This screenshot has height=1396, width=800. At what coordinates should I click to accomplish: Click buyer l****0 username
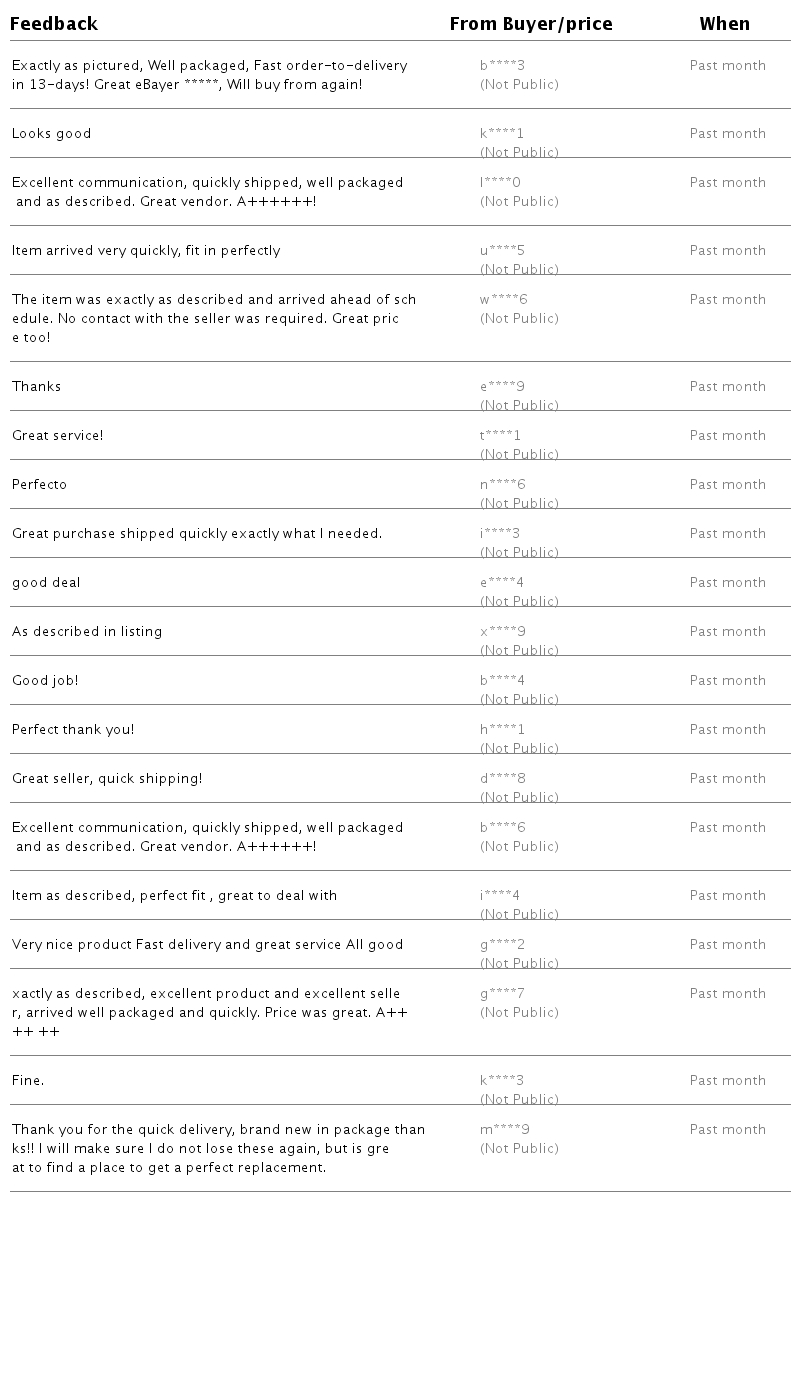(500, 183)
